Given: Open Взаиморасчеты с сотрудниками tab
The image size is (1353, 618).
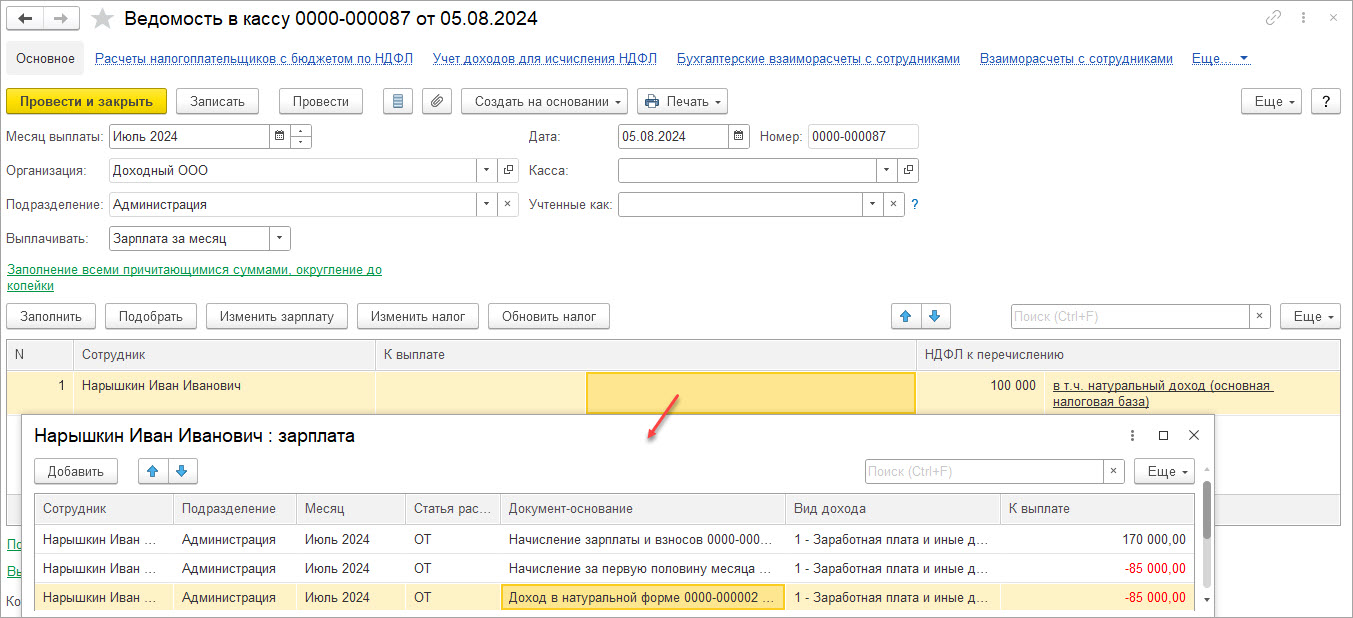Looking at the screenshot, I should (1076, 58).
